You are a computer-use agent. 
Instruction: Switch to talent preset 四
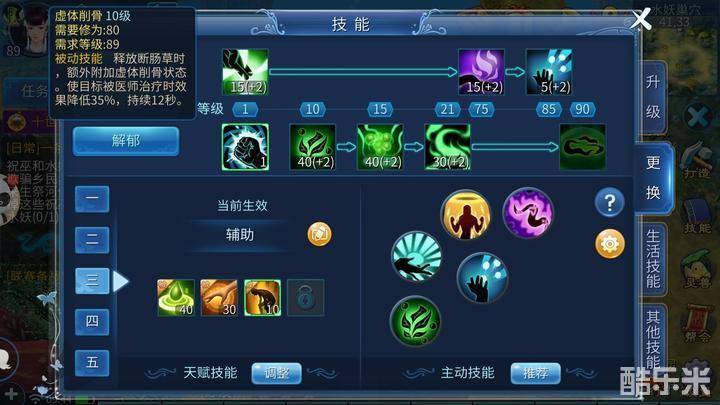click(x=92, y=321)
